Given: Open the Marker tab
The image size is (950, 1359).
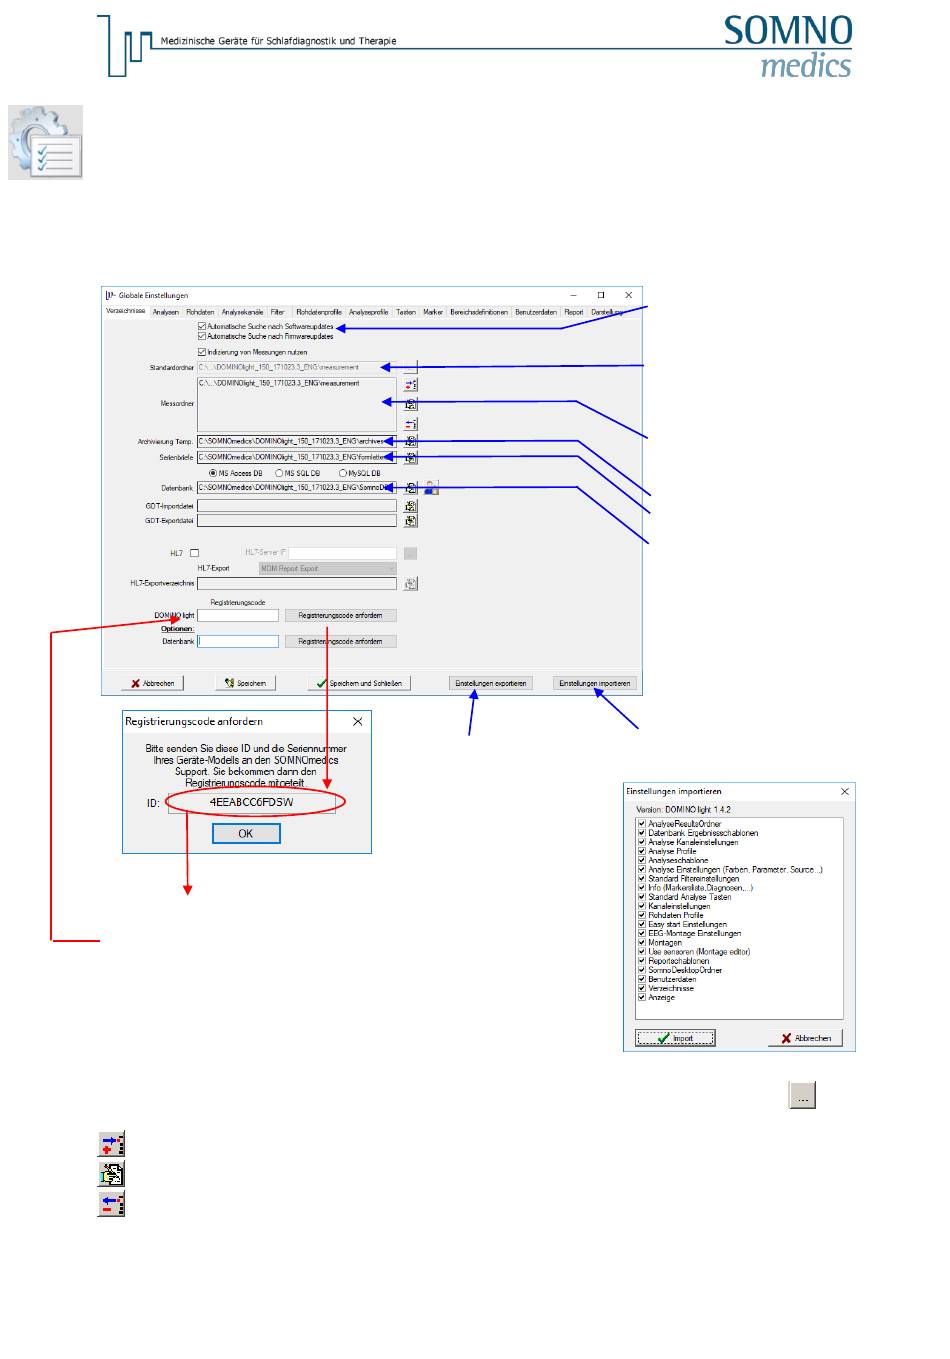Looking at the screenshot, I should point(433,312).
